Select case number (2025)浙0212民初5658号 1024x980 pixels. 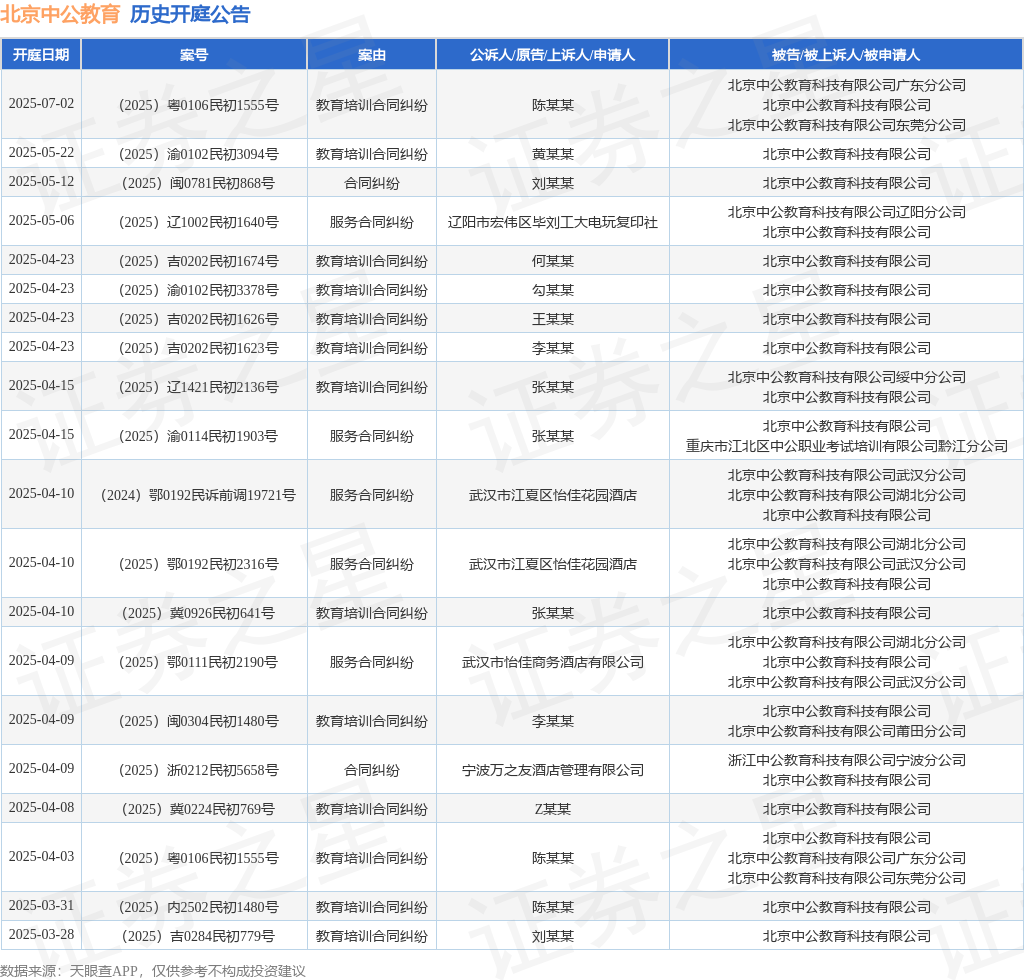click(199, 770)
